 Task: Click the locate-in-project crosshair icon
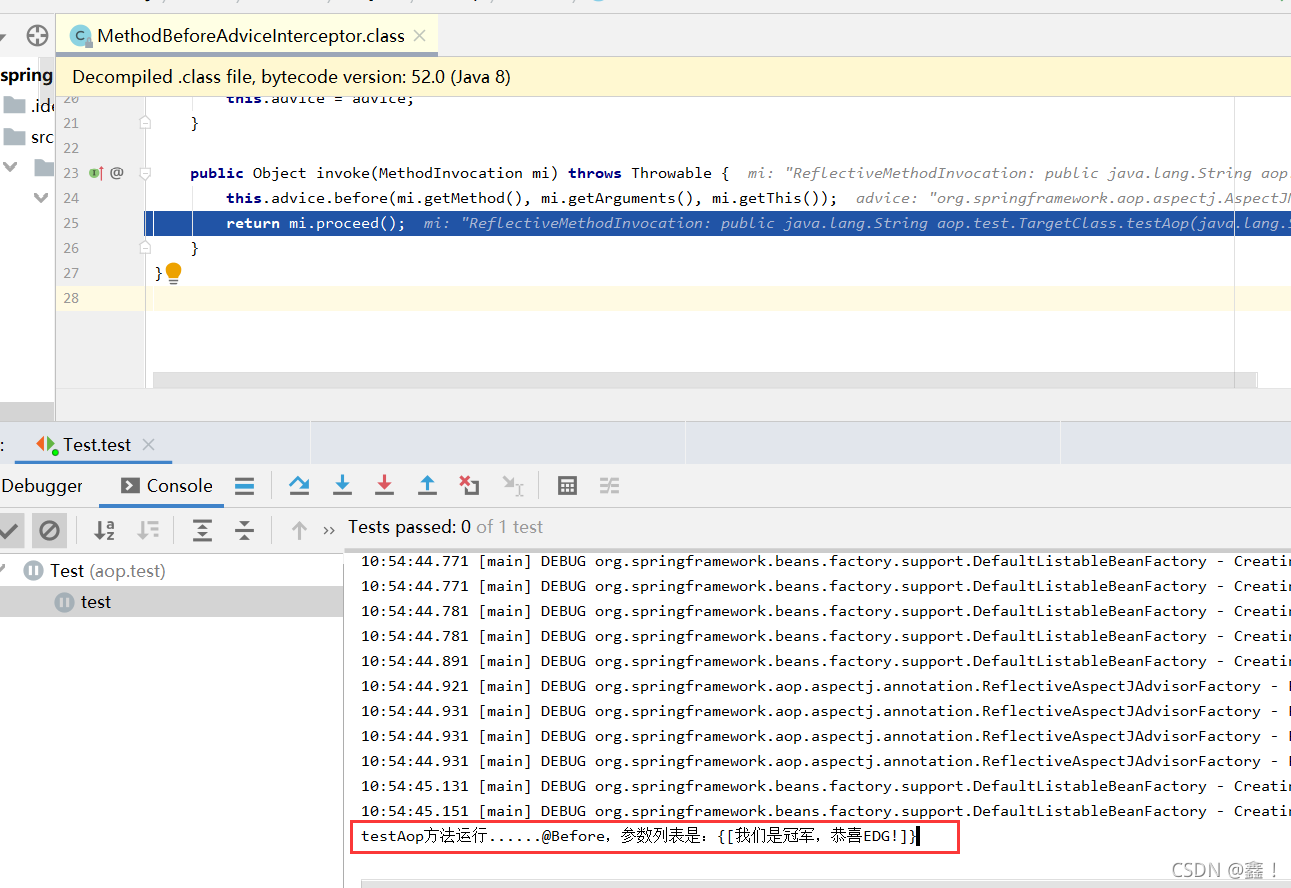[38, 36]
